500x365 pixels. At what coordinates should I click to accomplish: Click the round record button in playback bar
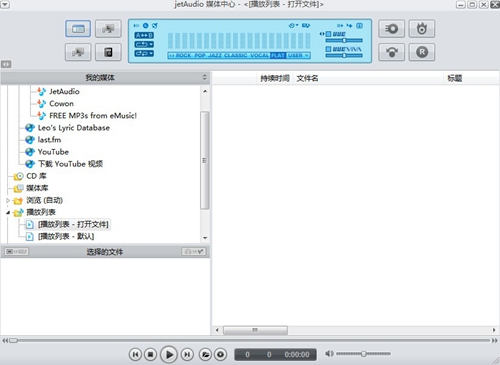[220, 354]
